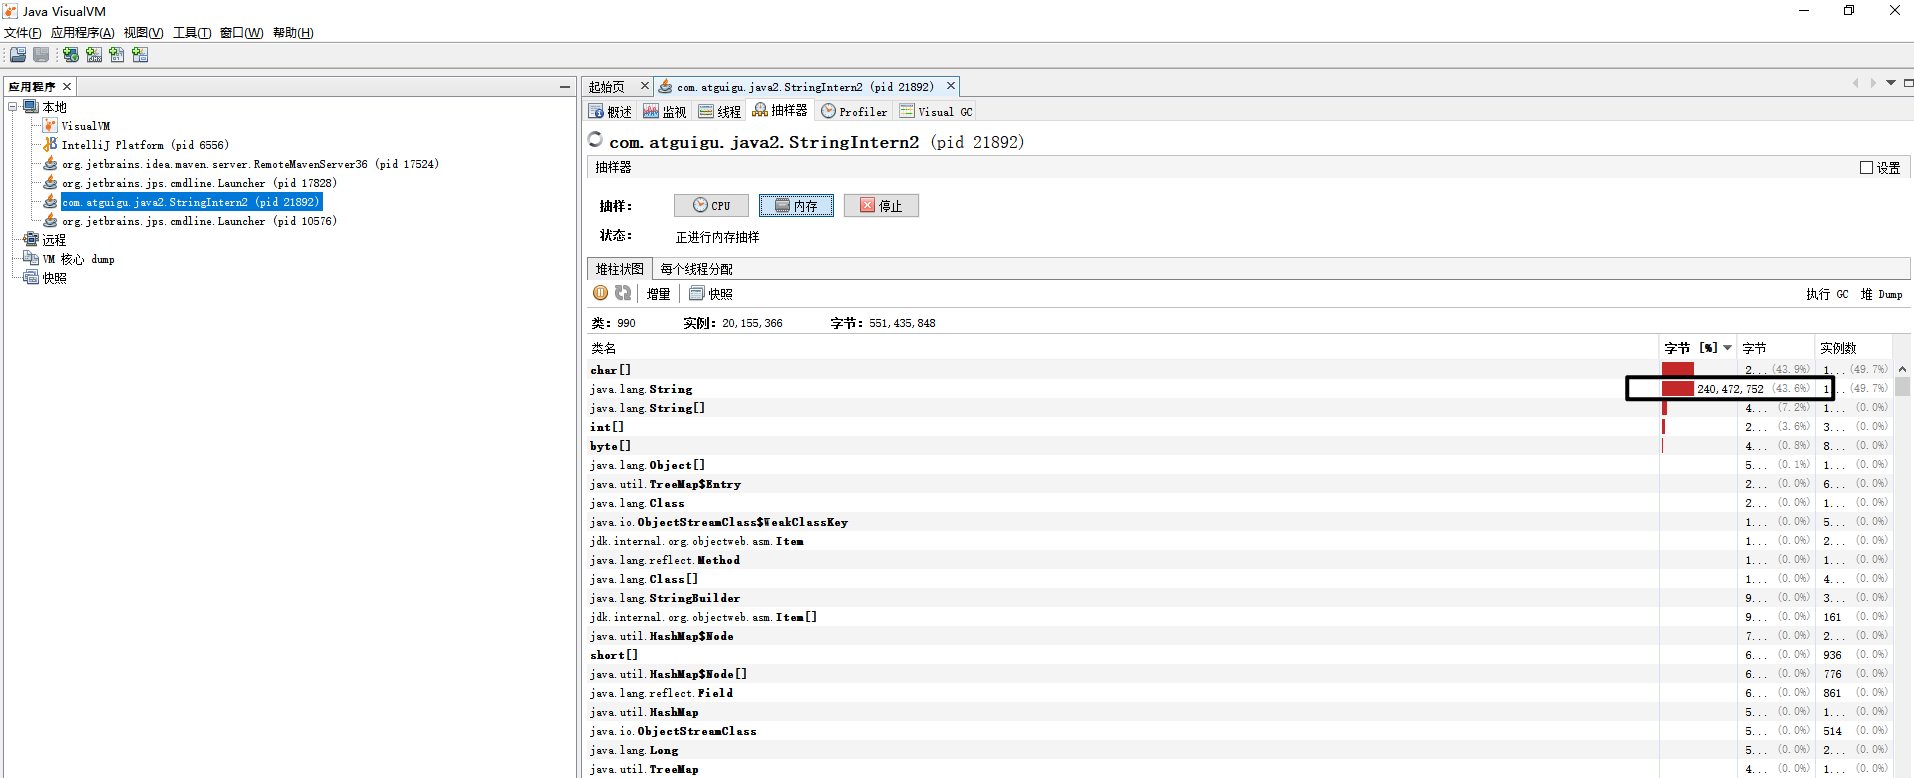
Task: Switch to the 起始页 tab
Action: 607,87
